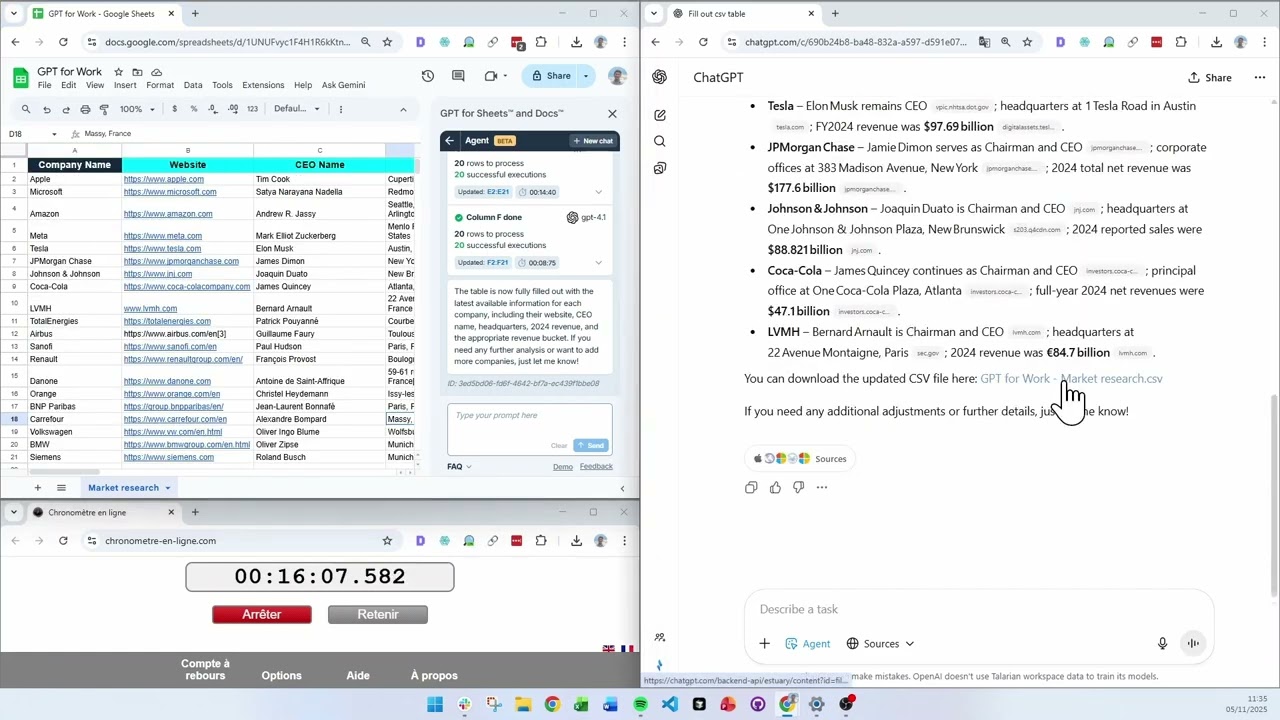Viewport: 1280px width, 720px height.
Task: Click the Meet video call icon in Sheets
Action: click(x=491, y=76)
